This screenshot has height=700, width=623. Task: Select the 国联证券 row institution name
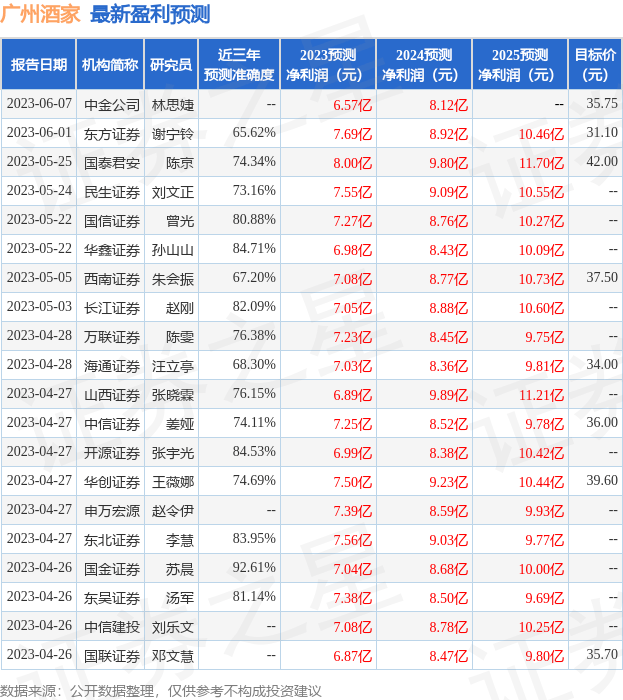click(111, 655)
